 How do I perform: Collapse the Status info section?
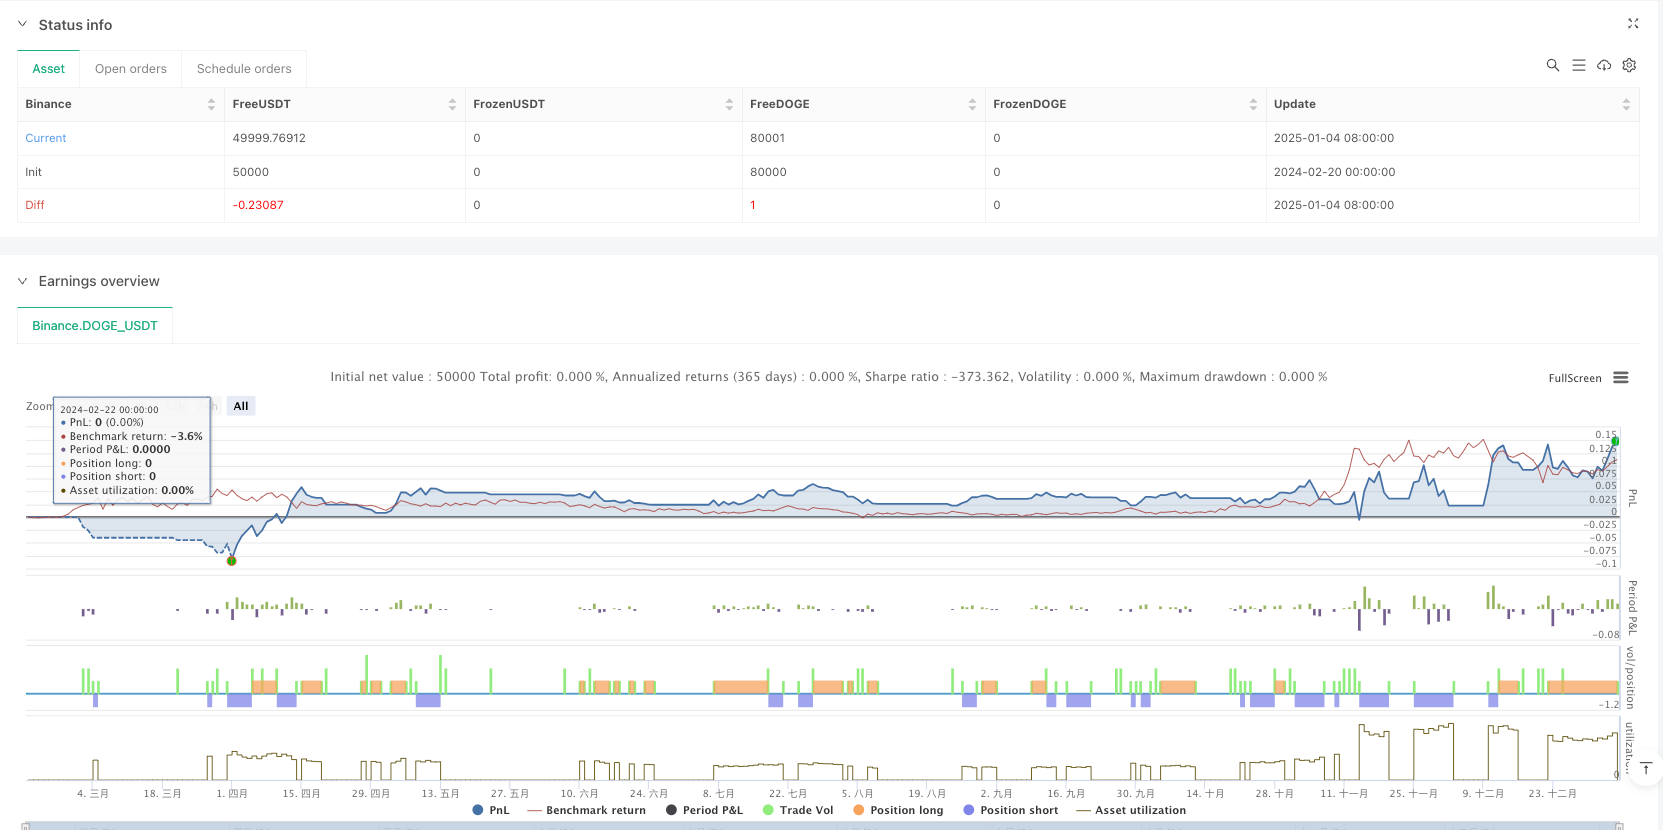(x=22, y=24)
